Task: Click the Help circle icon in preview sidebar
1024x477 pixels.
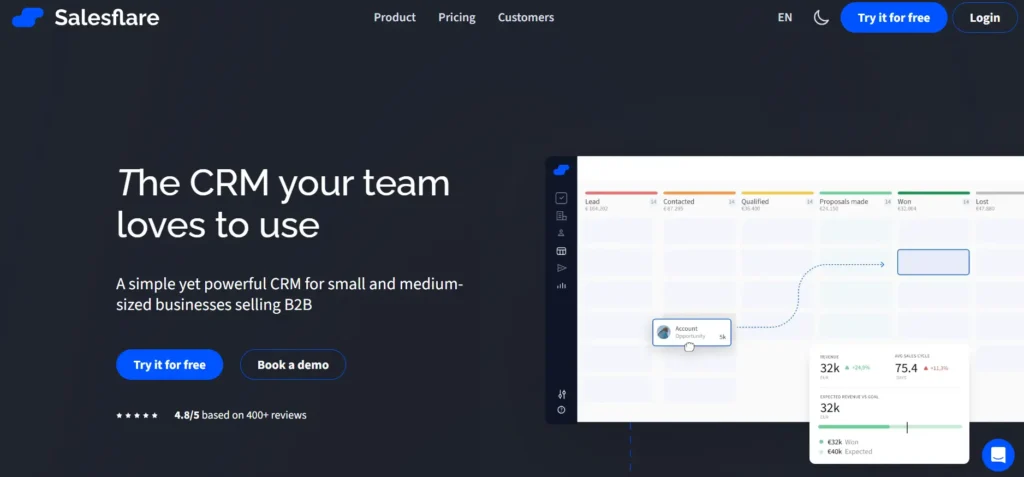Action: [561, 410]
